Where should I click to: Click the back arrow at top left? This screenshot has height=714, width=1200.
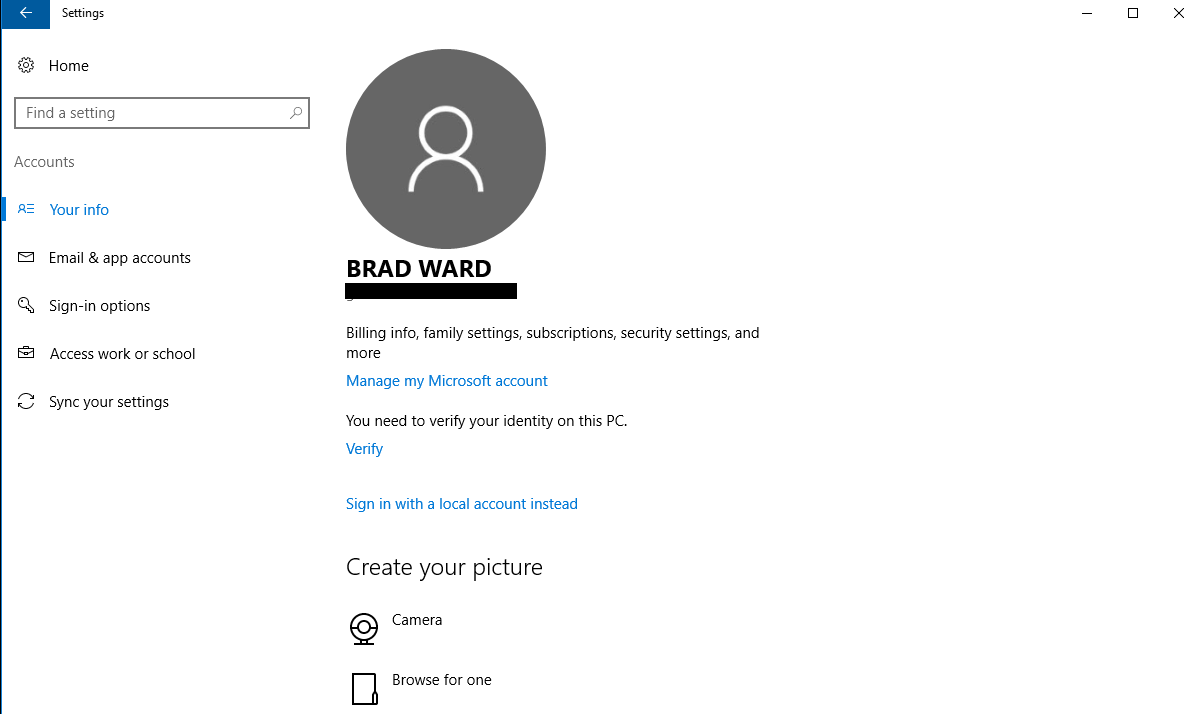pyautogui.click(x=24, y=14)
